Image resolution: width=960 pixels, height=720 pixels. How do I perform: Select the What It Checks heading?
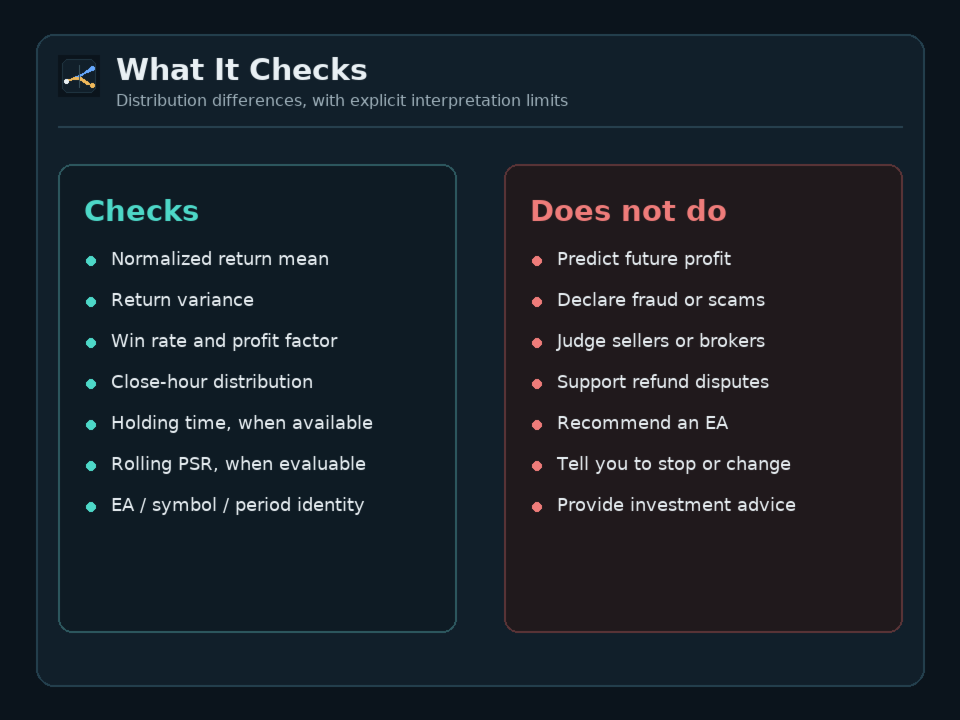[x=242, y=70]
